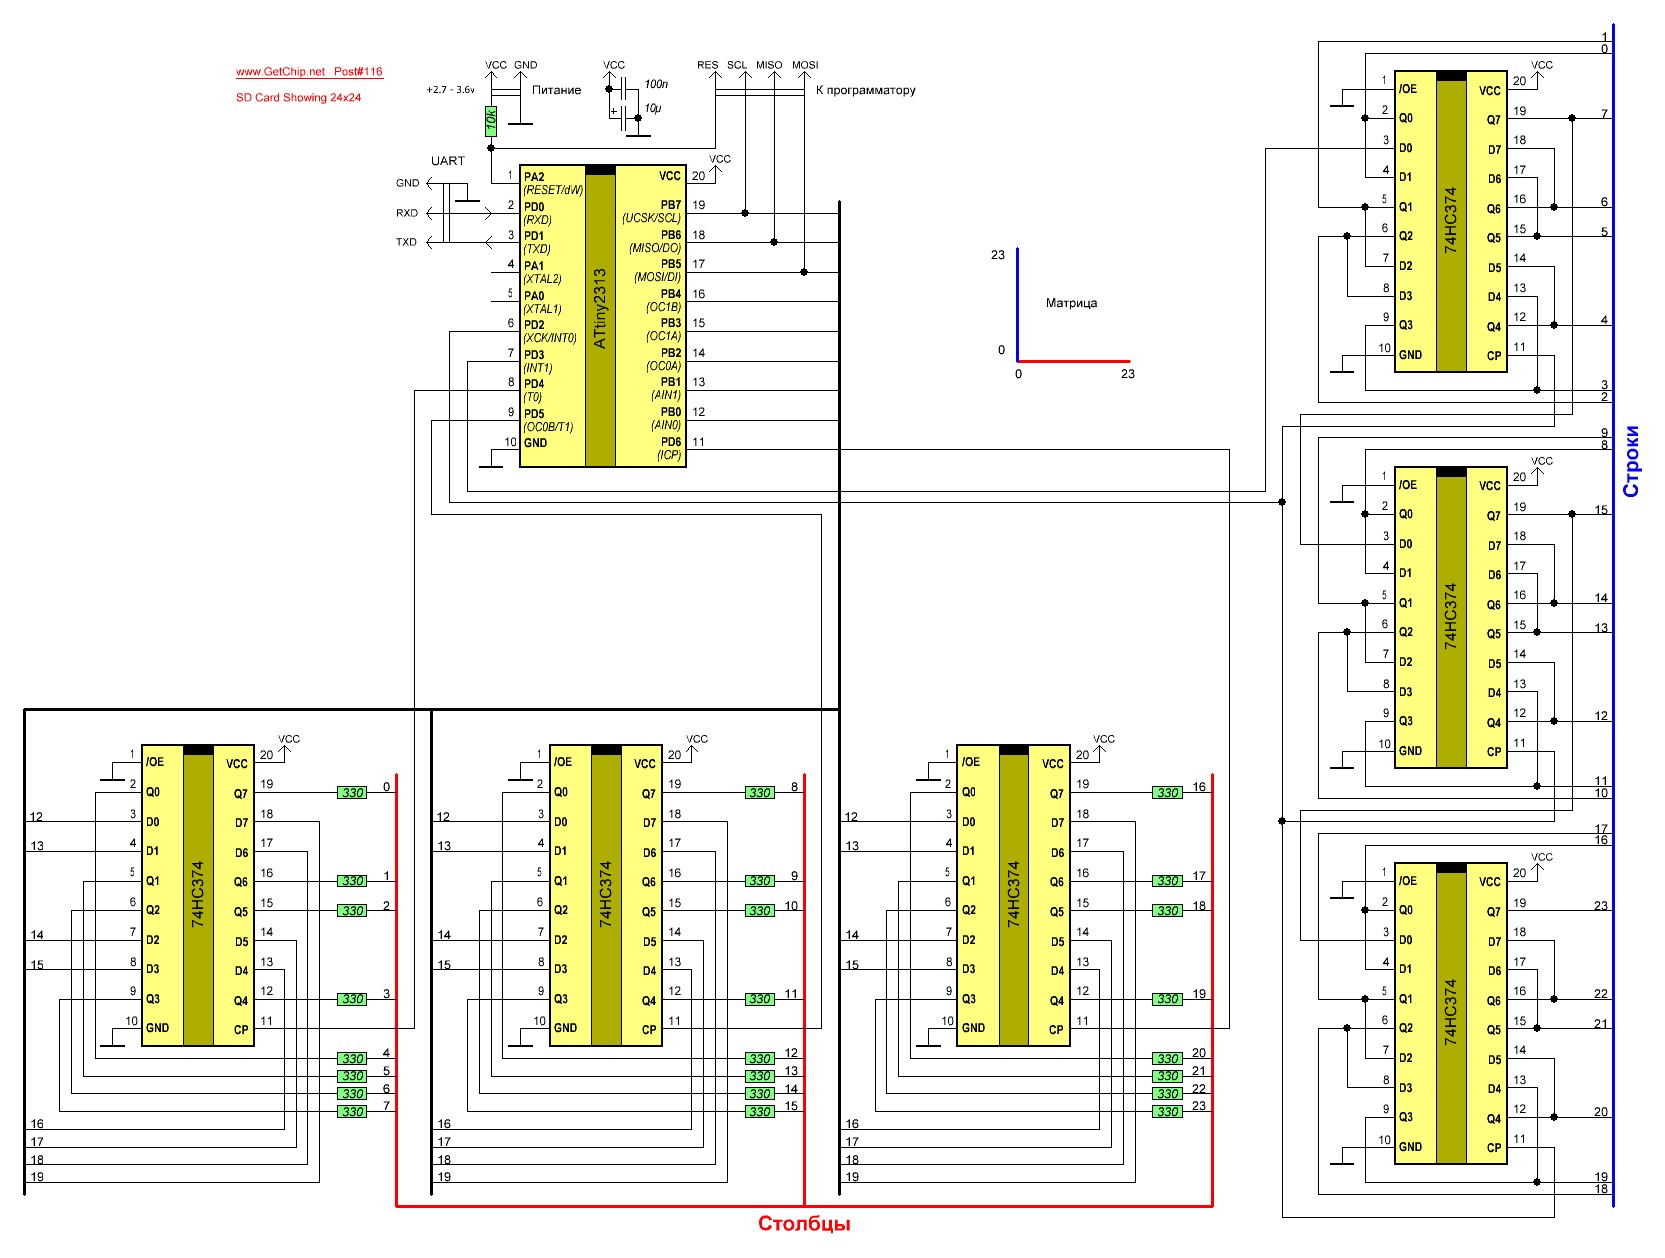Select the ATtiny2313 chip name label
Viewport: 1665px width, 1258px height.
pyautogui.click(x=600, y=308)
